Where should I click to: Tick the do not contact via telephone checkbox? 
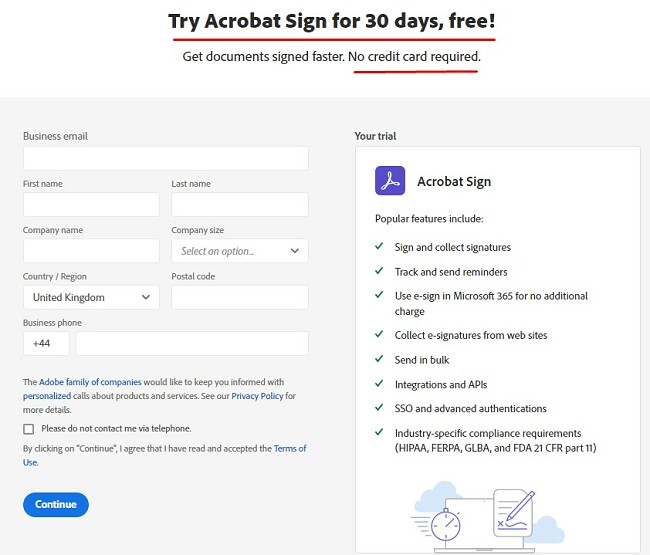[x=29, y=429]
